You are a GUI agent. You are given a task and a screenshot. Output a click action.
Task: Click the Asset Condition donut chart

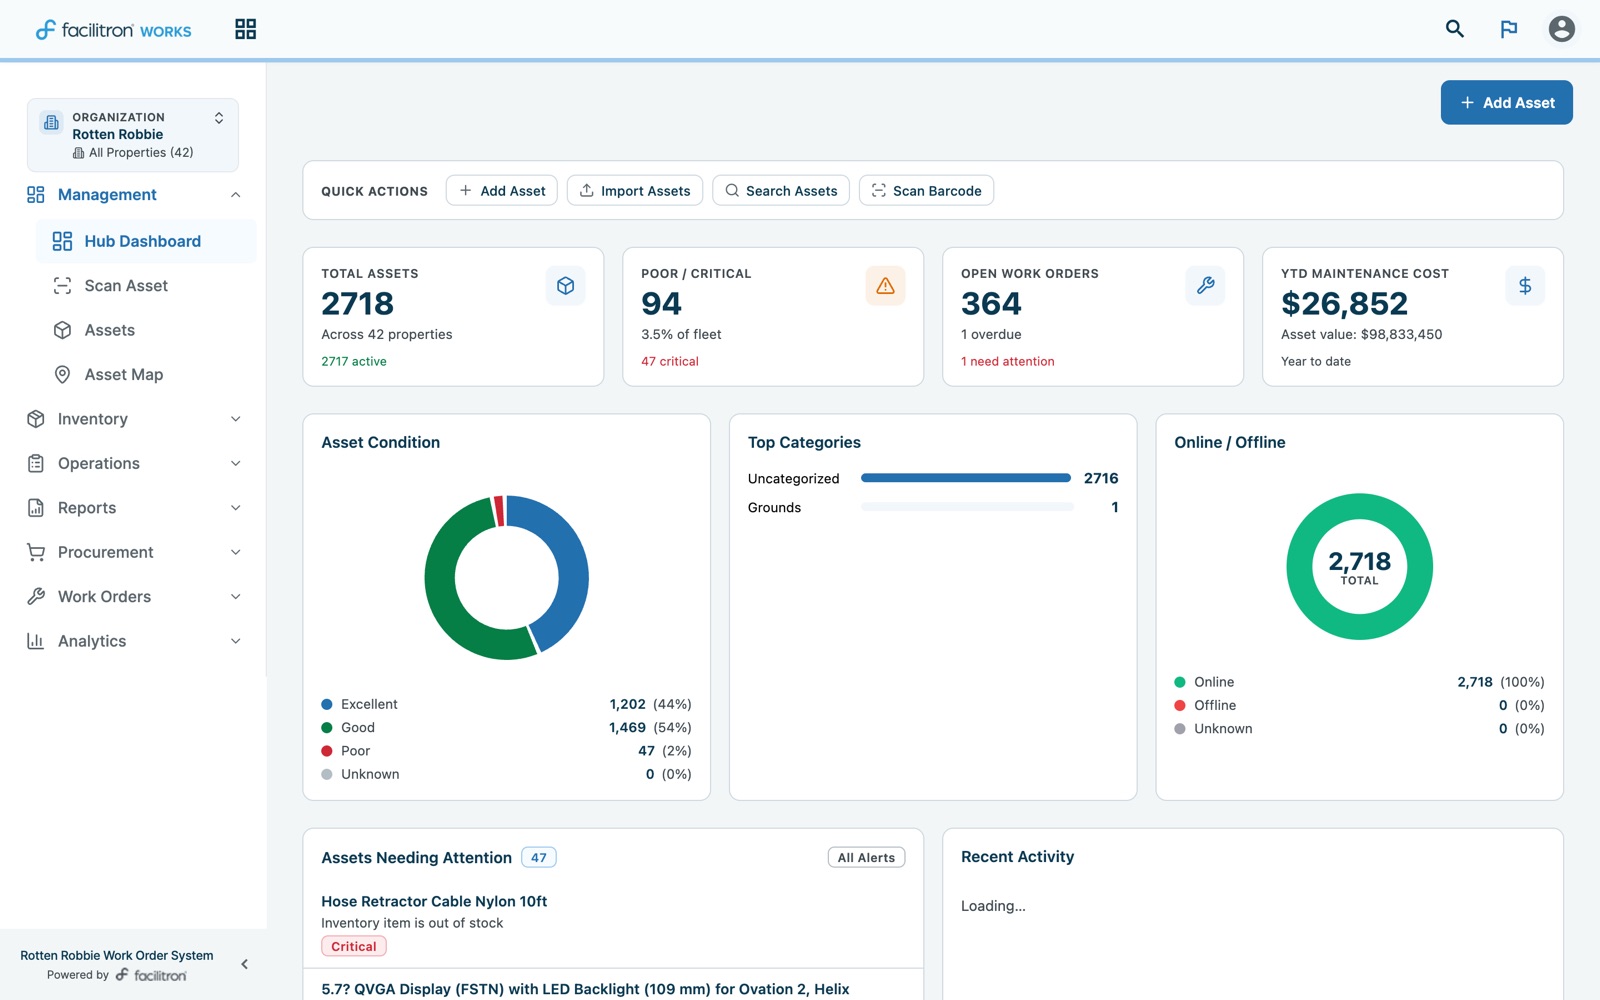coord(506,577)
